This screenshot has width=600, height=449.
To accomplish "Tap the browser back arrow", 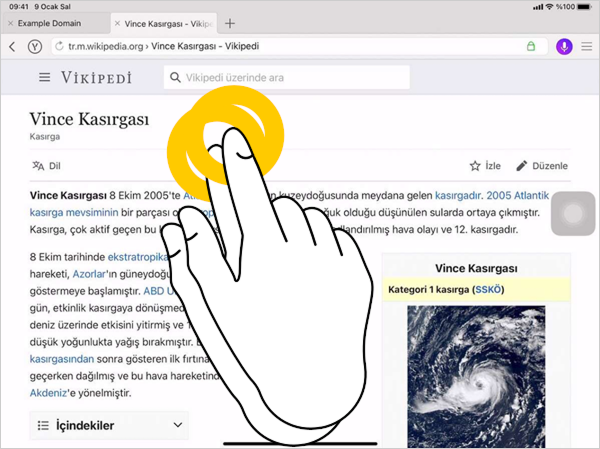I will 11,47.
